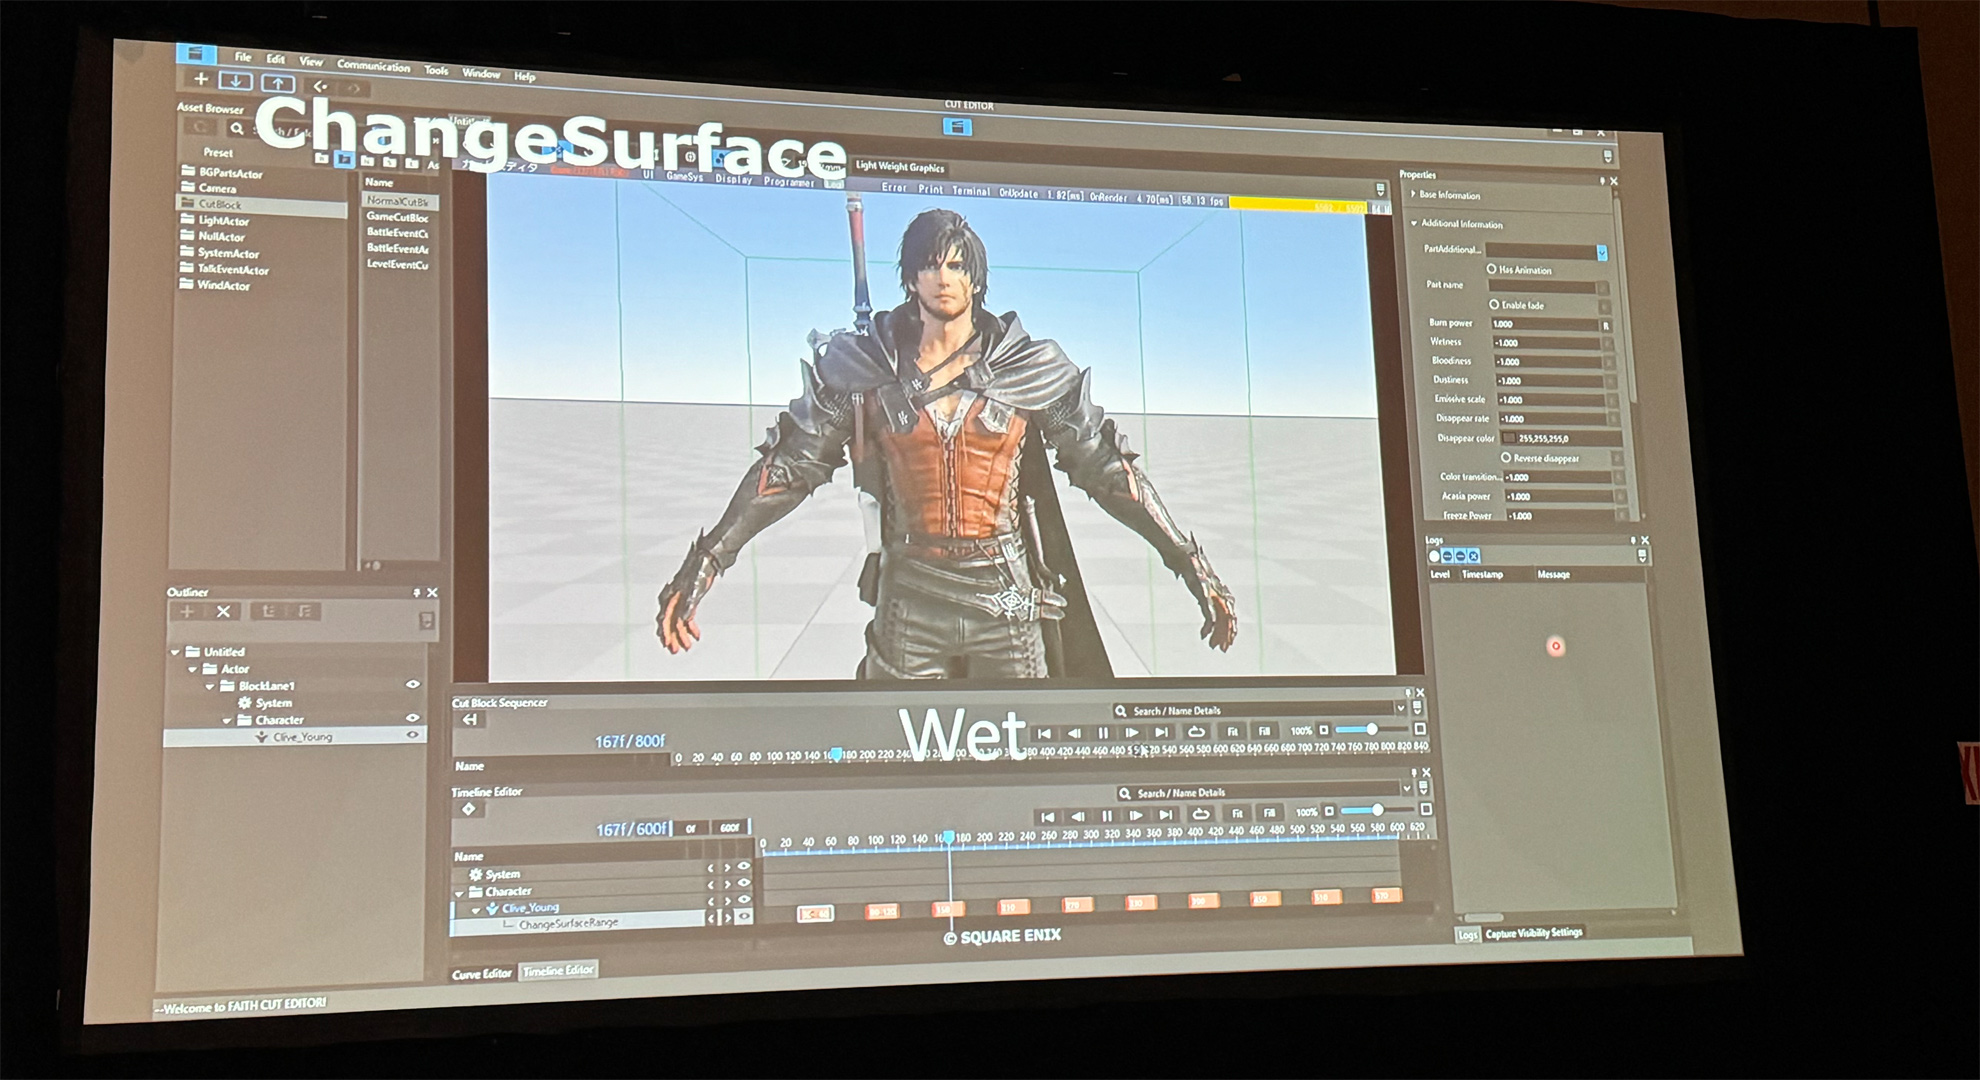Switch to the Curve Editor tab

coord(482,973)
